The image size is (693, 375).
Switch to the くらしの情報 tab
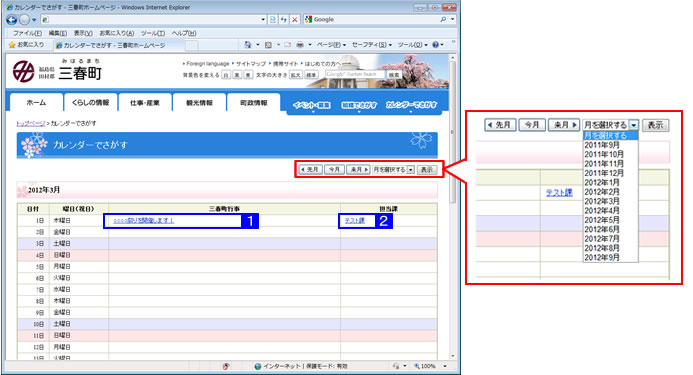90,103
